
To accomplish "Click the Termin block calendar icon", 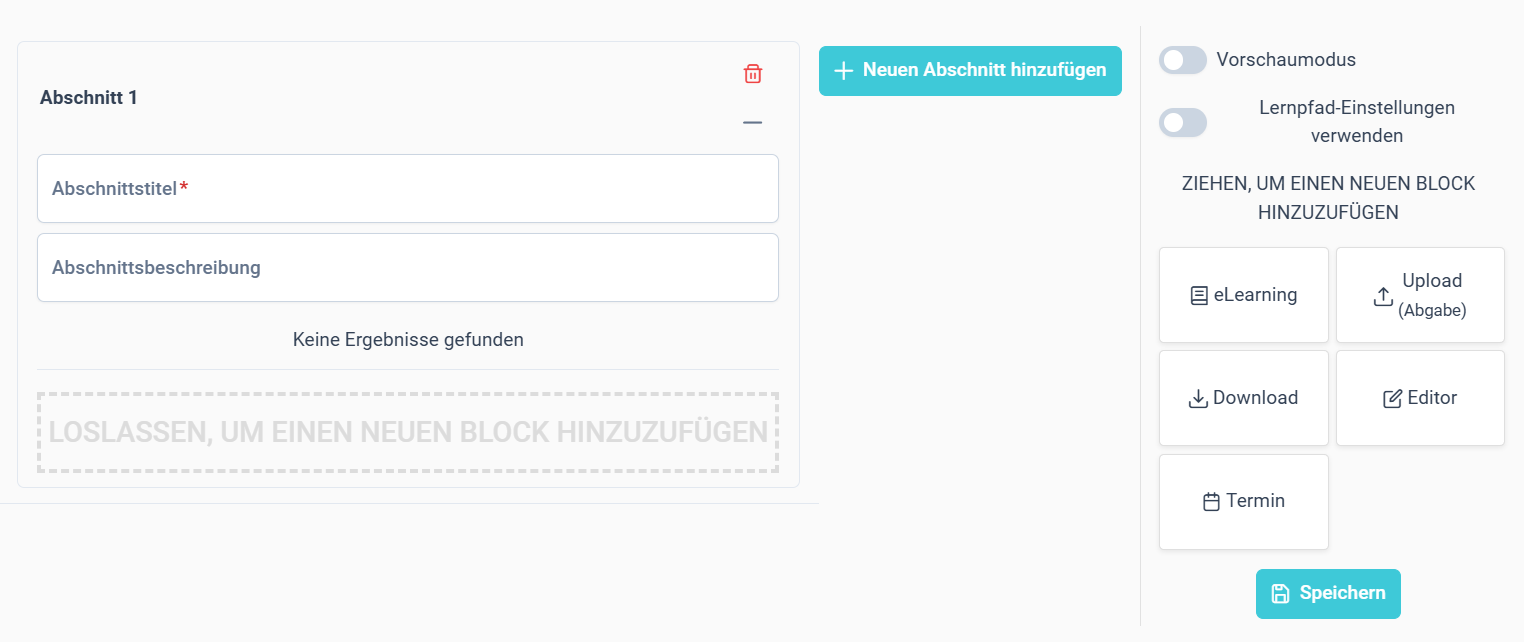I will [x=1211, y=502].
